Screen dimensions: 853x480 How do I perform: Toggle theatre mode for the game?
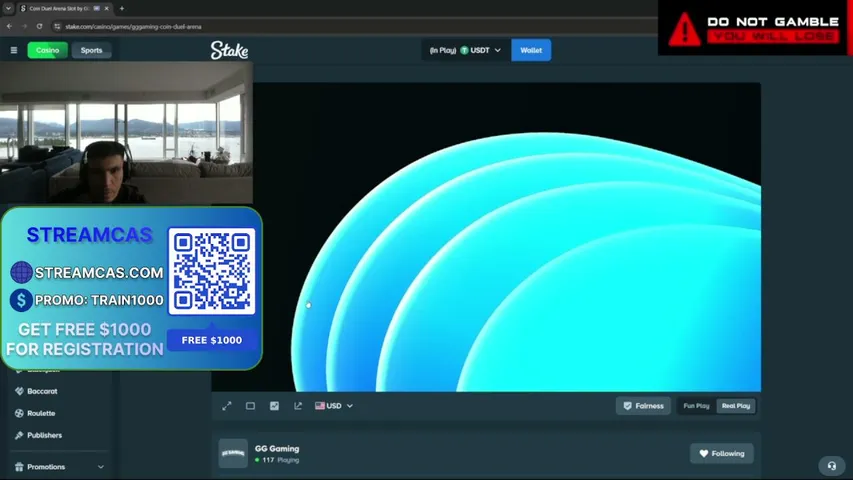[x=250, y=406]
